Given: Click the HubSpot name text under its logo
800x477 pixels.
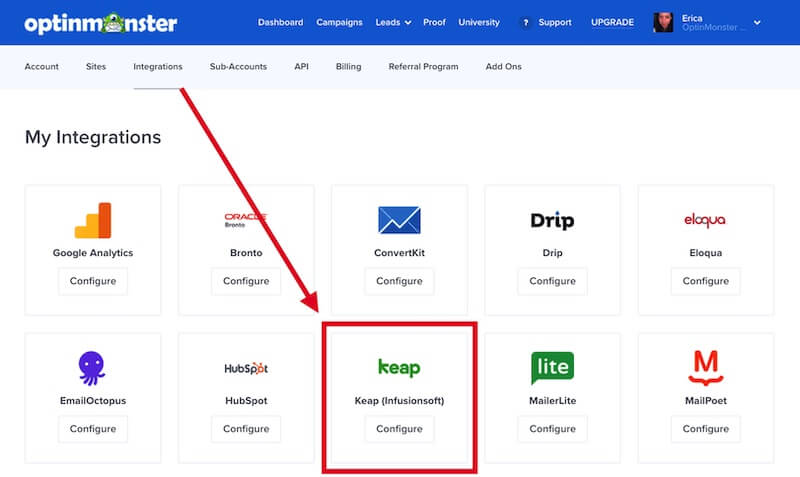Looking at the screenshot, I should tap(246, 401).
